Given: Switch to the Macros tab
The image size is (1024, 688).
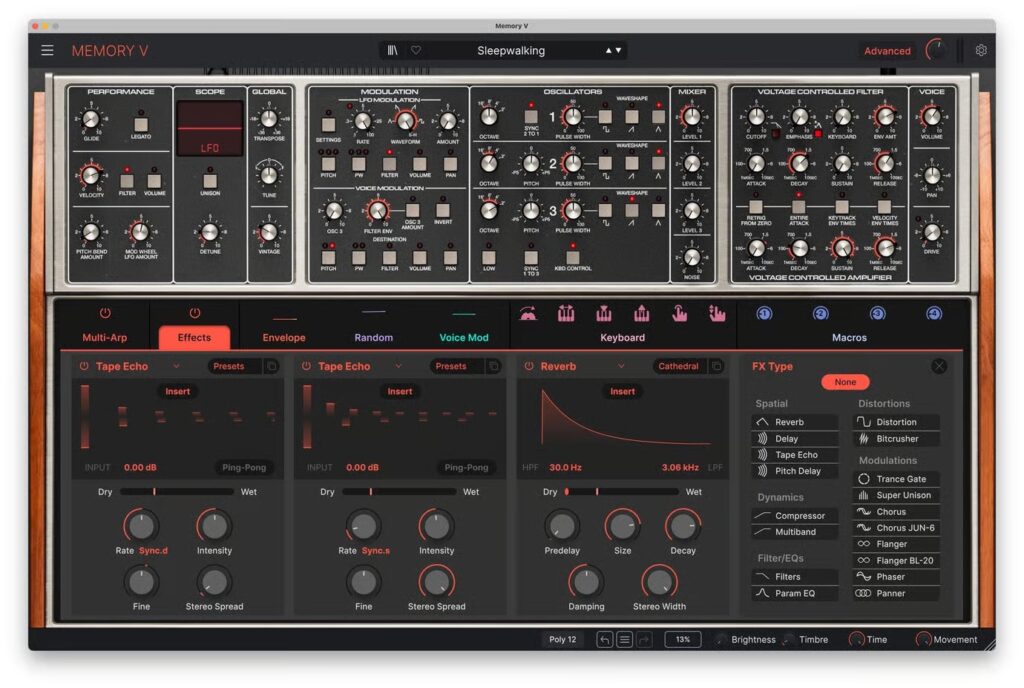Looking at the screenshot, I should coord(849,337).
